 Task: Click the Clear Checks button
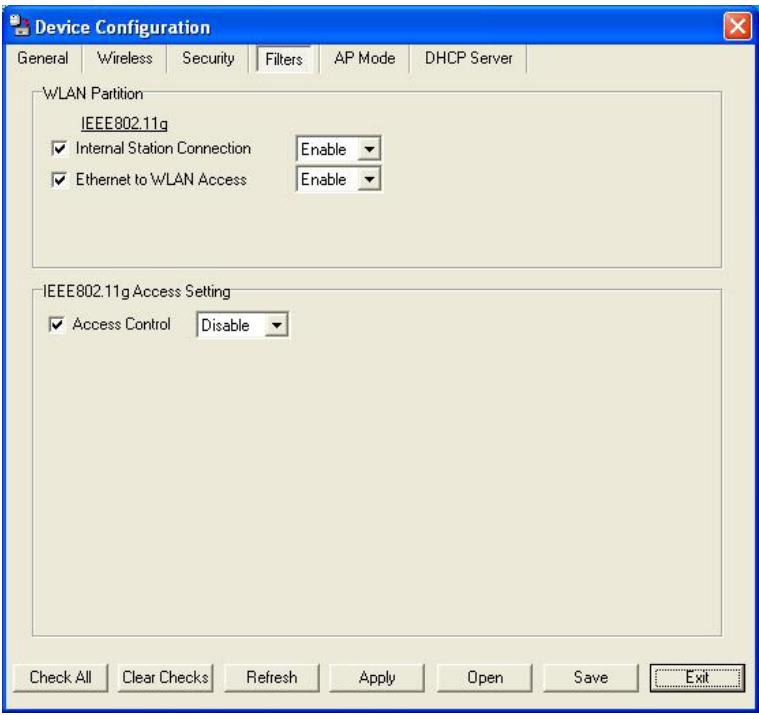(166, 677)
